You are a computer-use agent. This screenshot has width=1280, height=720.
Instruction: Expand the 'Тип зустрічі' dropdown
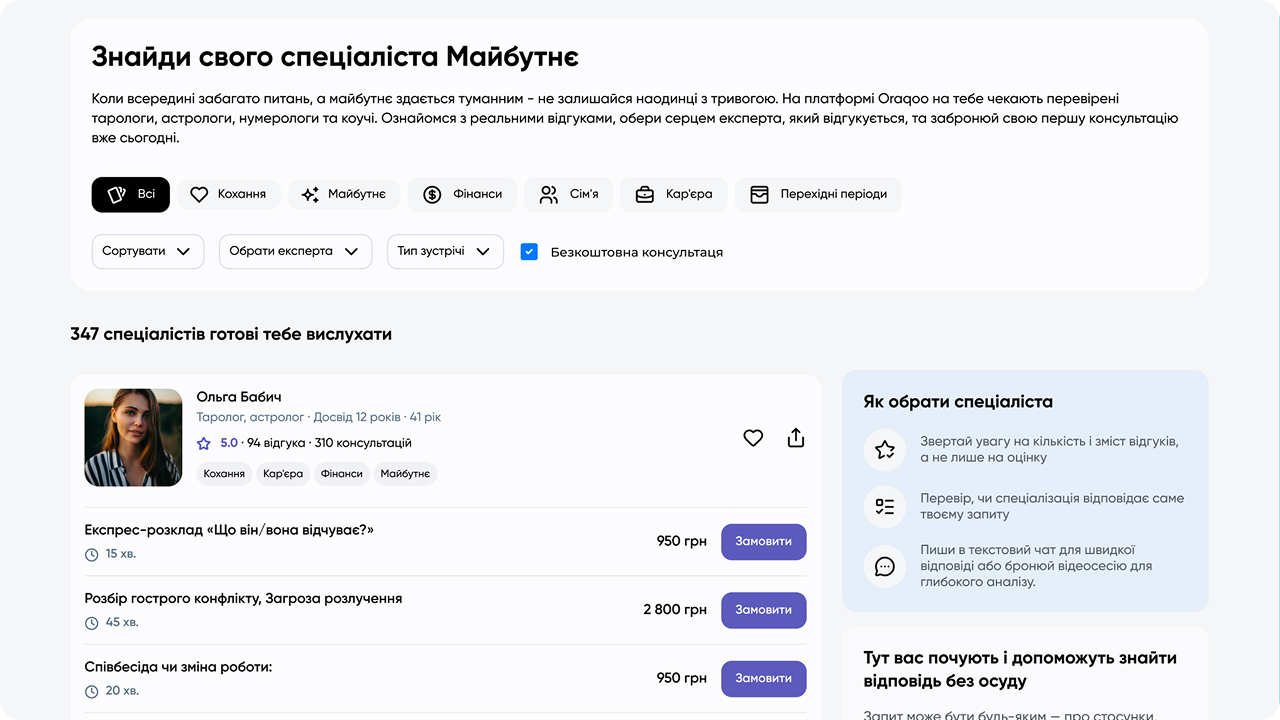445,252
